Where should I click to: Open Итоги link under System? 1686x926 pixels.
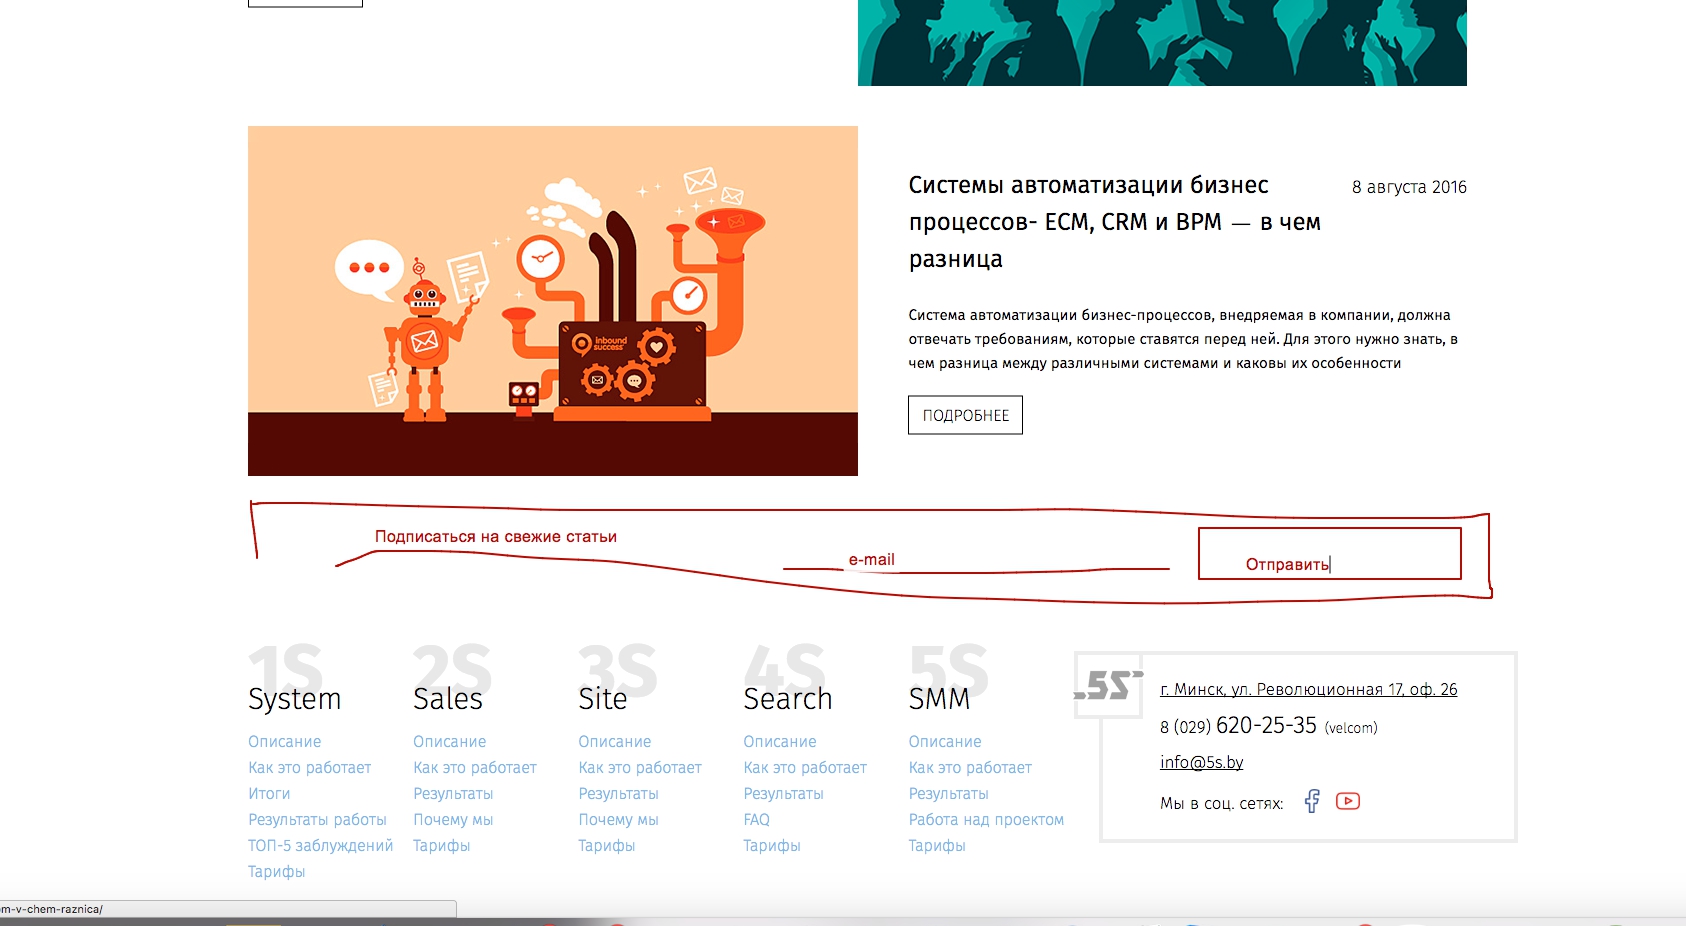click(x=269, y=793)
